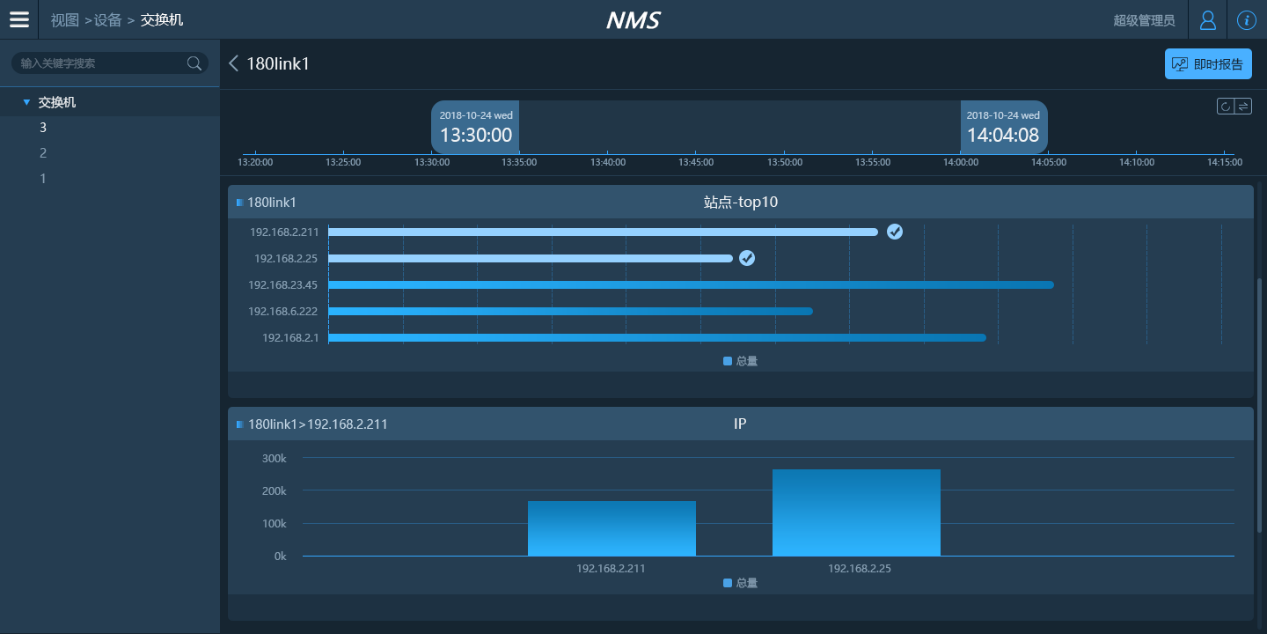The height and width of the screenshot is (634, 1267).
Task: Collapse the 交换机 tree node
Action: (27, 102)
